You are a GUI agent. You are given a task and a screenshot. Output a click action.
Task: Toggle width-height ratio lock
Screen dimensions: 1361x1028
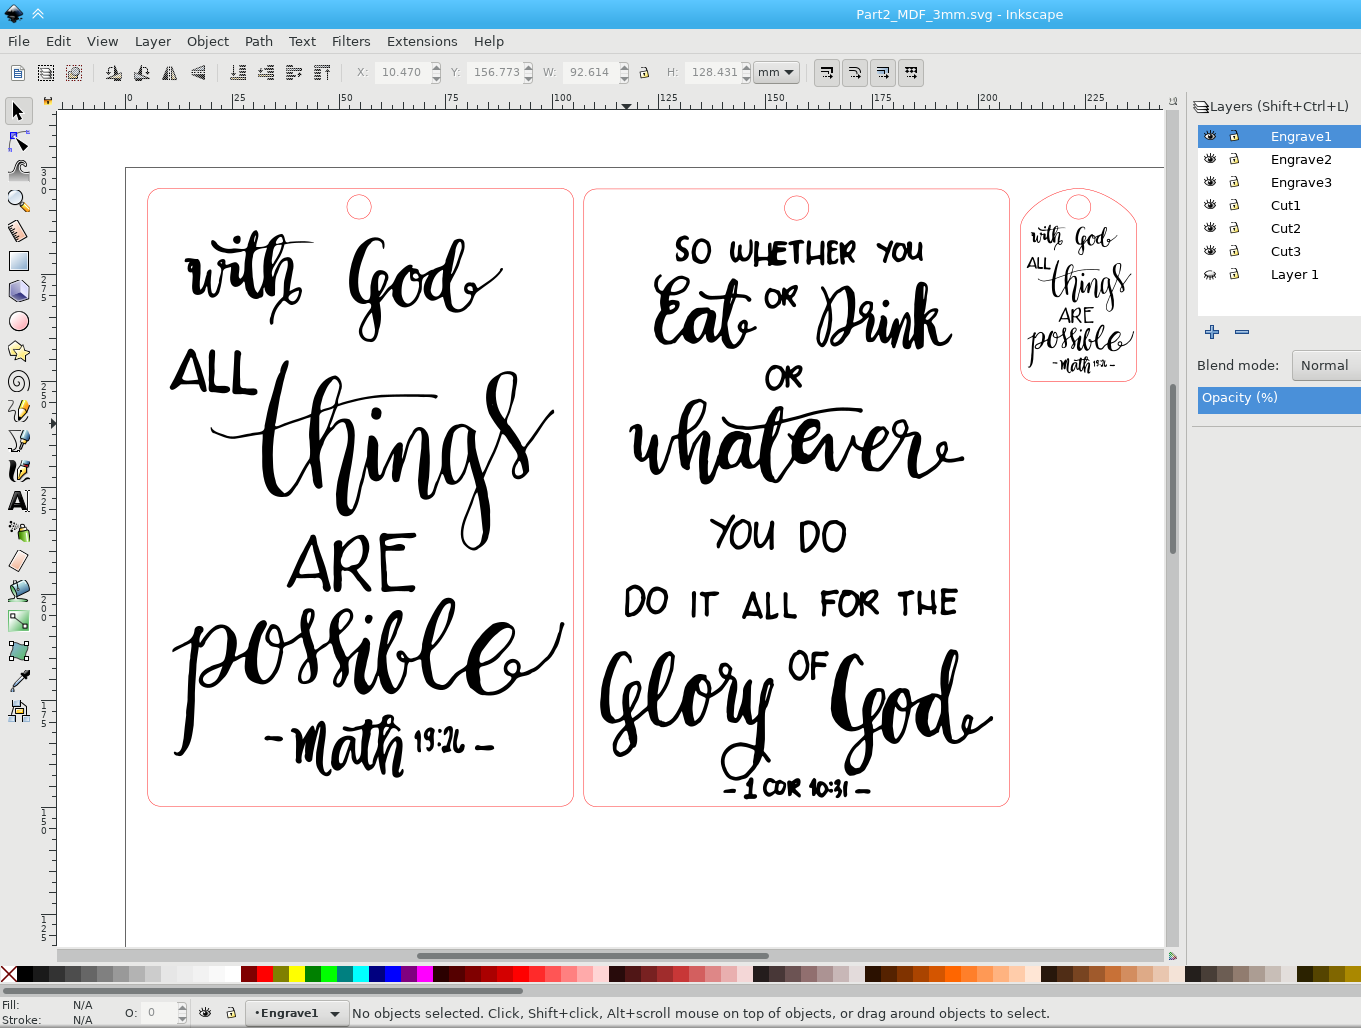644,72
